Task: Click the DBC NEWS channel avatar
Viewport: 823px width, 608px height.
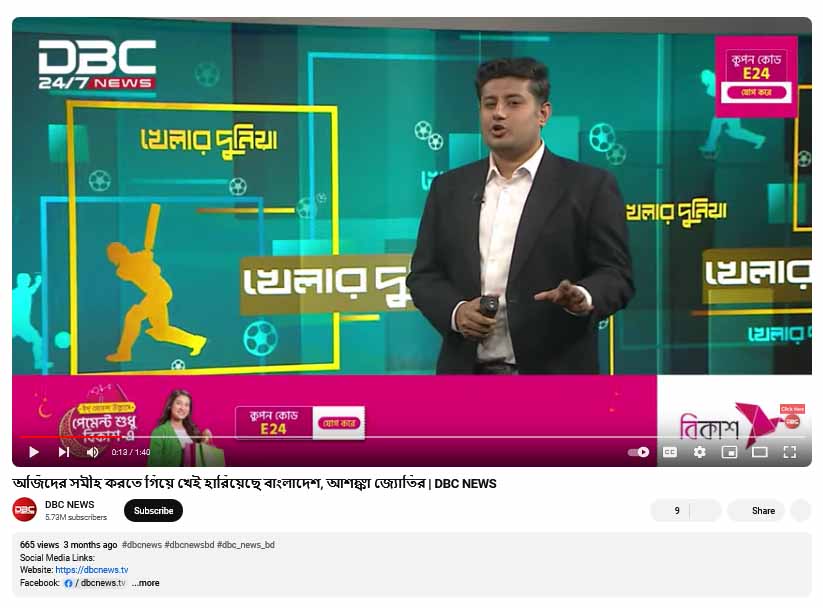Action: coord(25,510)
